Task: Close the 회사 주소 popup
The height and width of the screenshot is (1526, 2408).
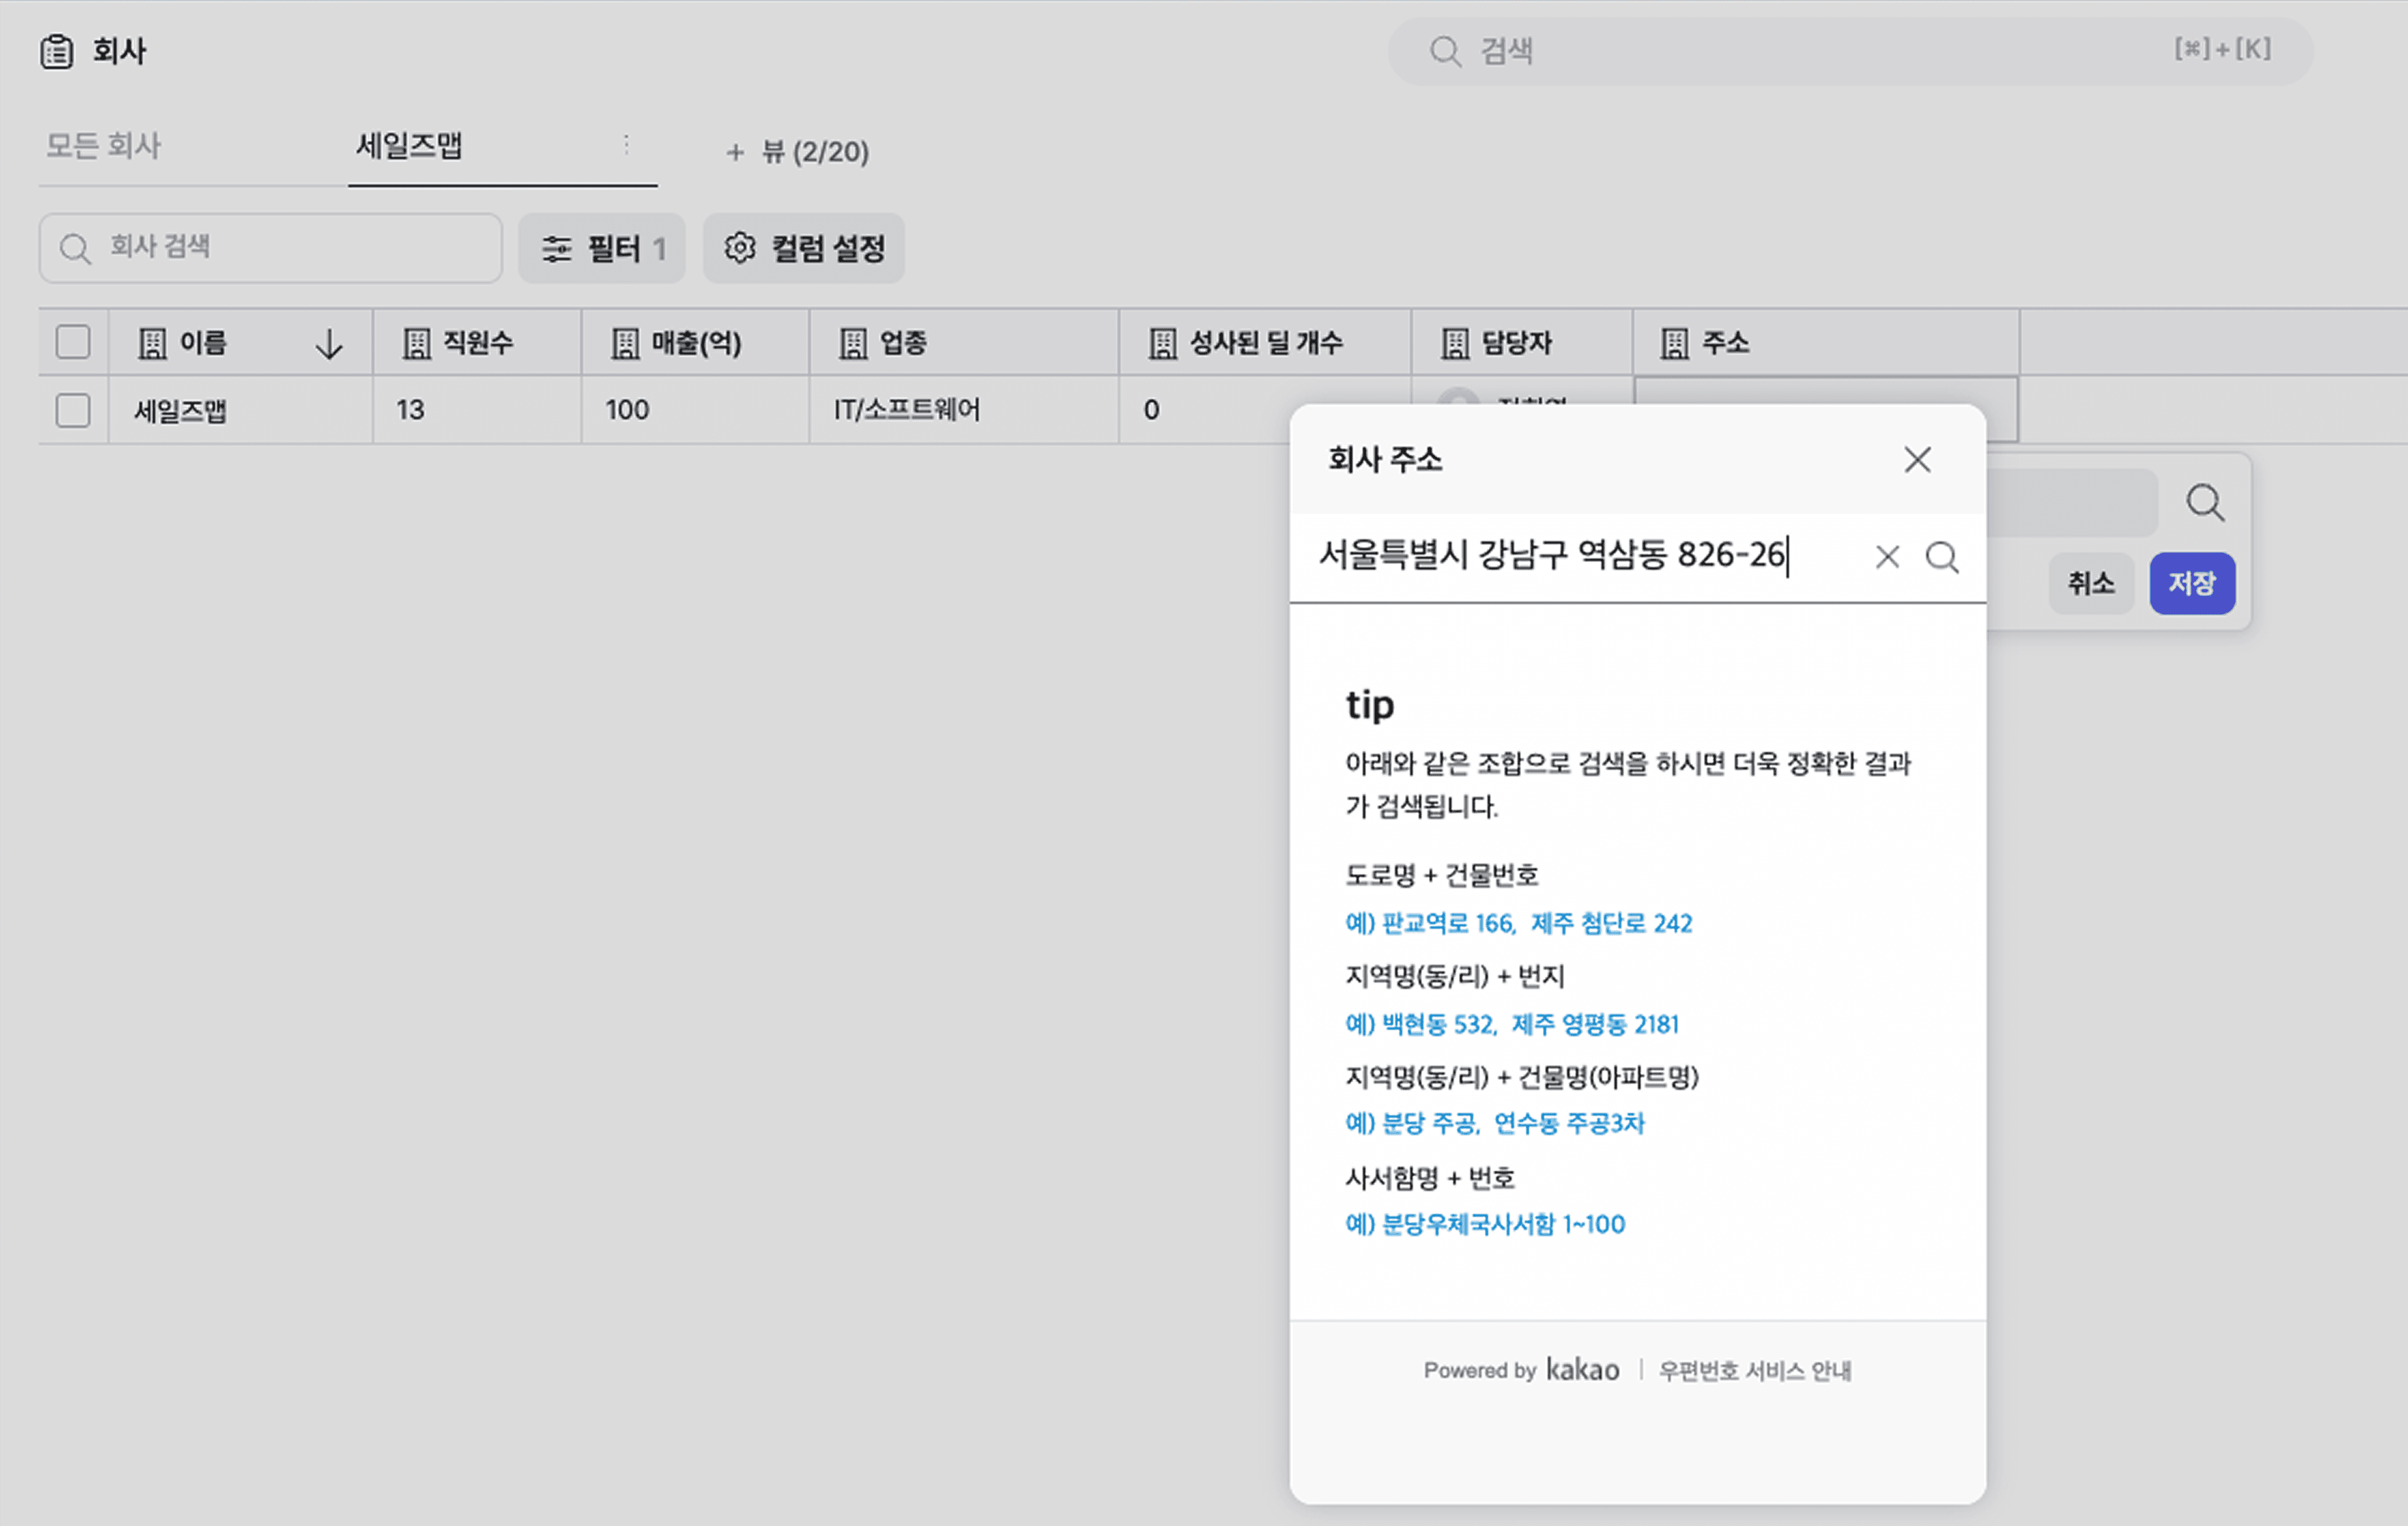Action: [x=1917, y=460]
